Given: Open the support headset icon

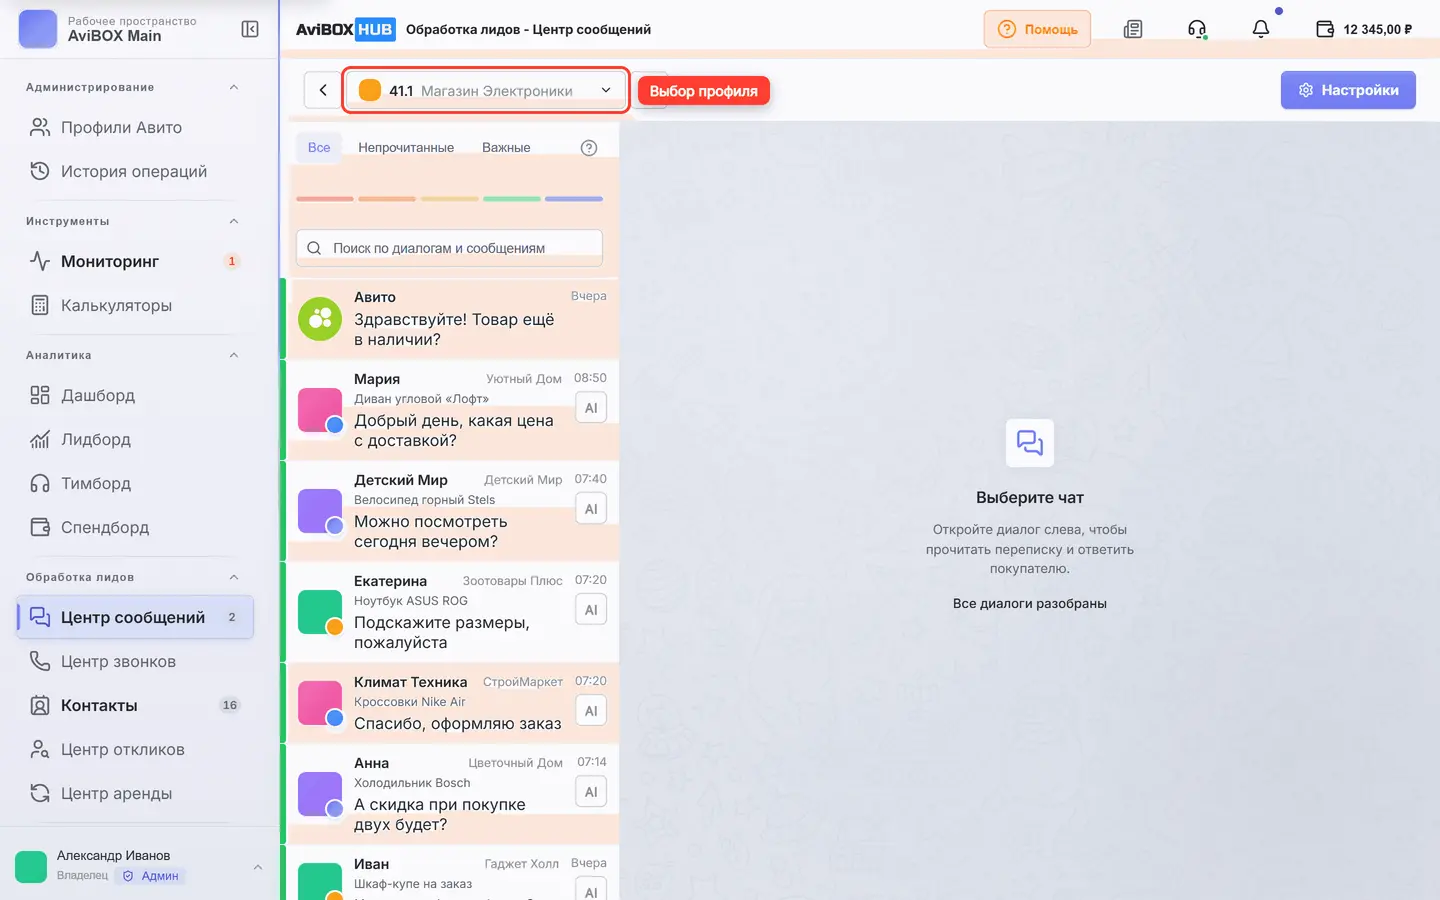Looking at the screenshot, I should [x=1197, y=29].
